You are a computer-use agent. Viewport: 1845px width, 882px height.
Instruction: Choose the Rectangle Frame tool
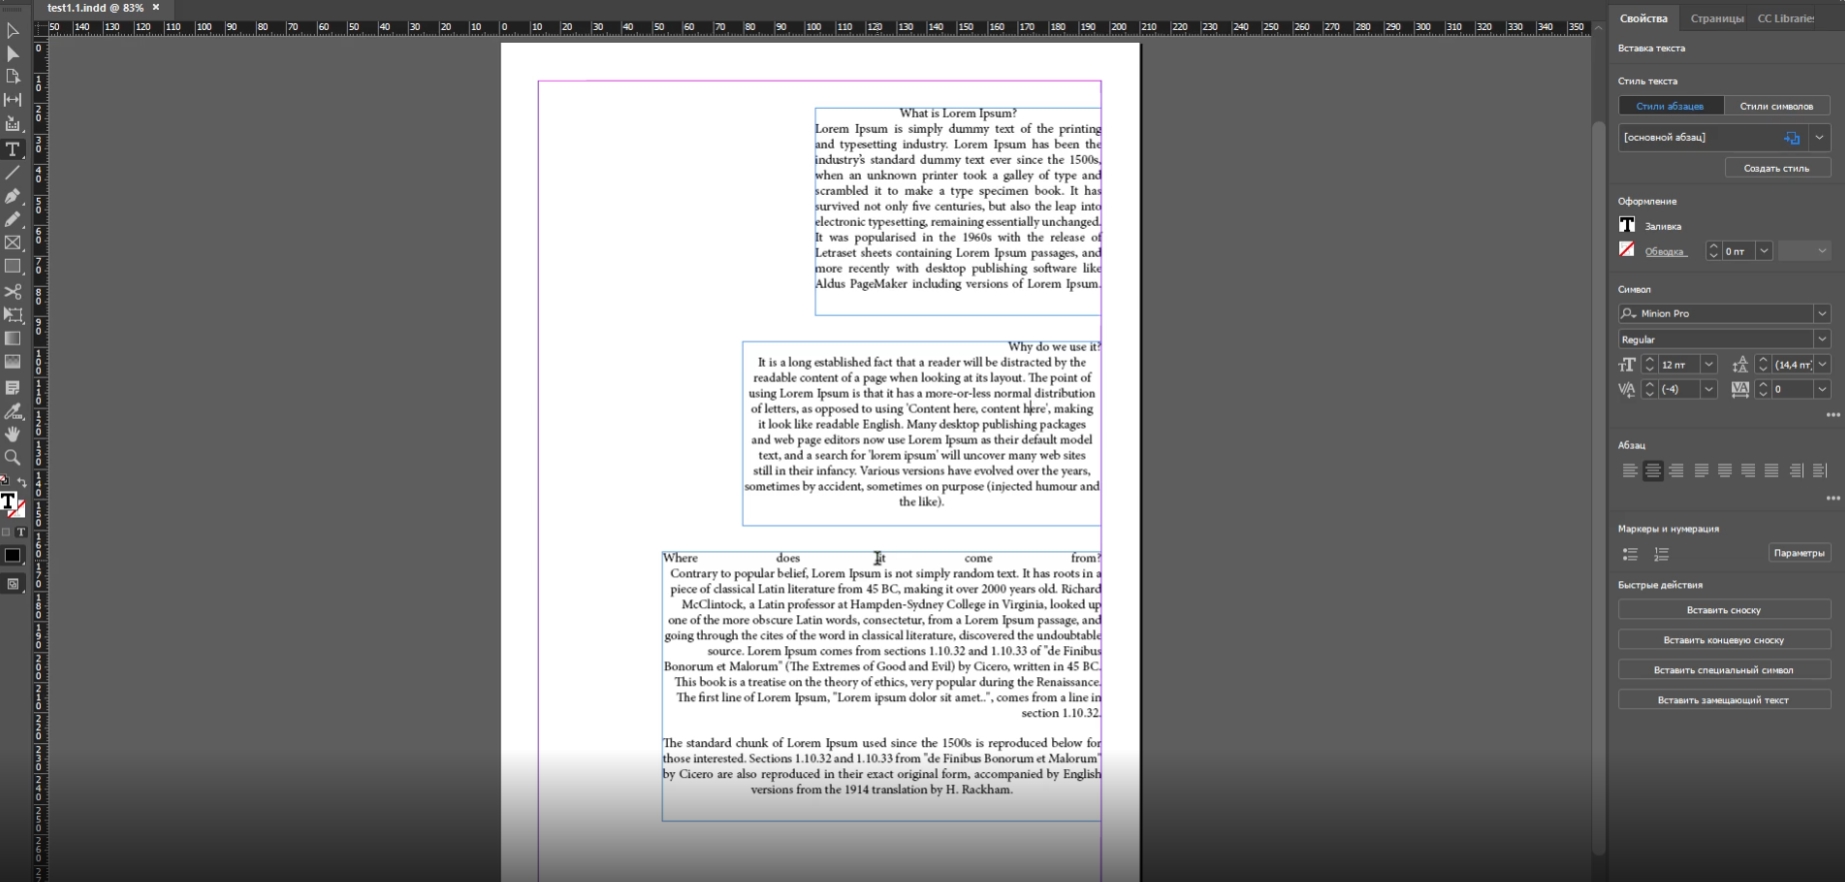pyautogui.click(x=13, y=243)
